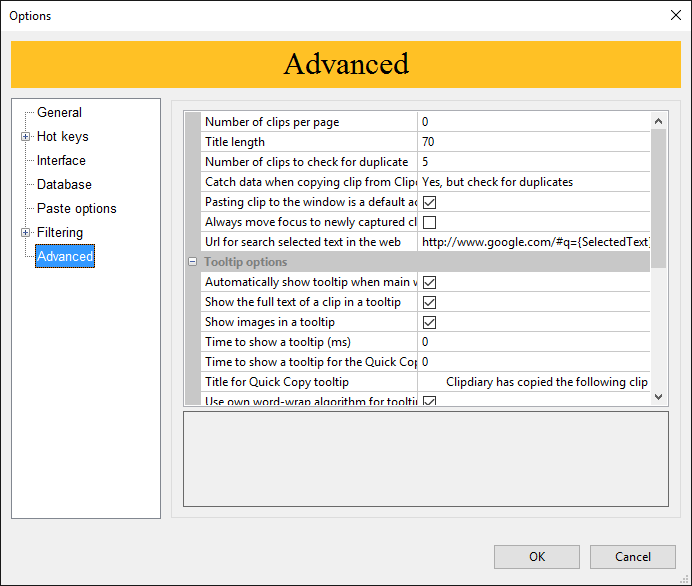692x586 pixels.
Task: Go to Paste options page
Action: point(76,209)
